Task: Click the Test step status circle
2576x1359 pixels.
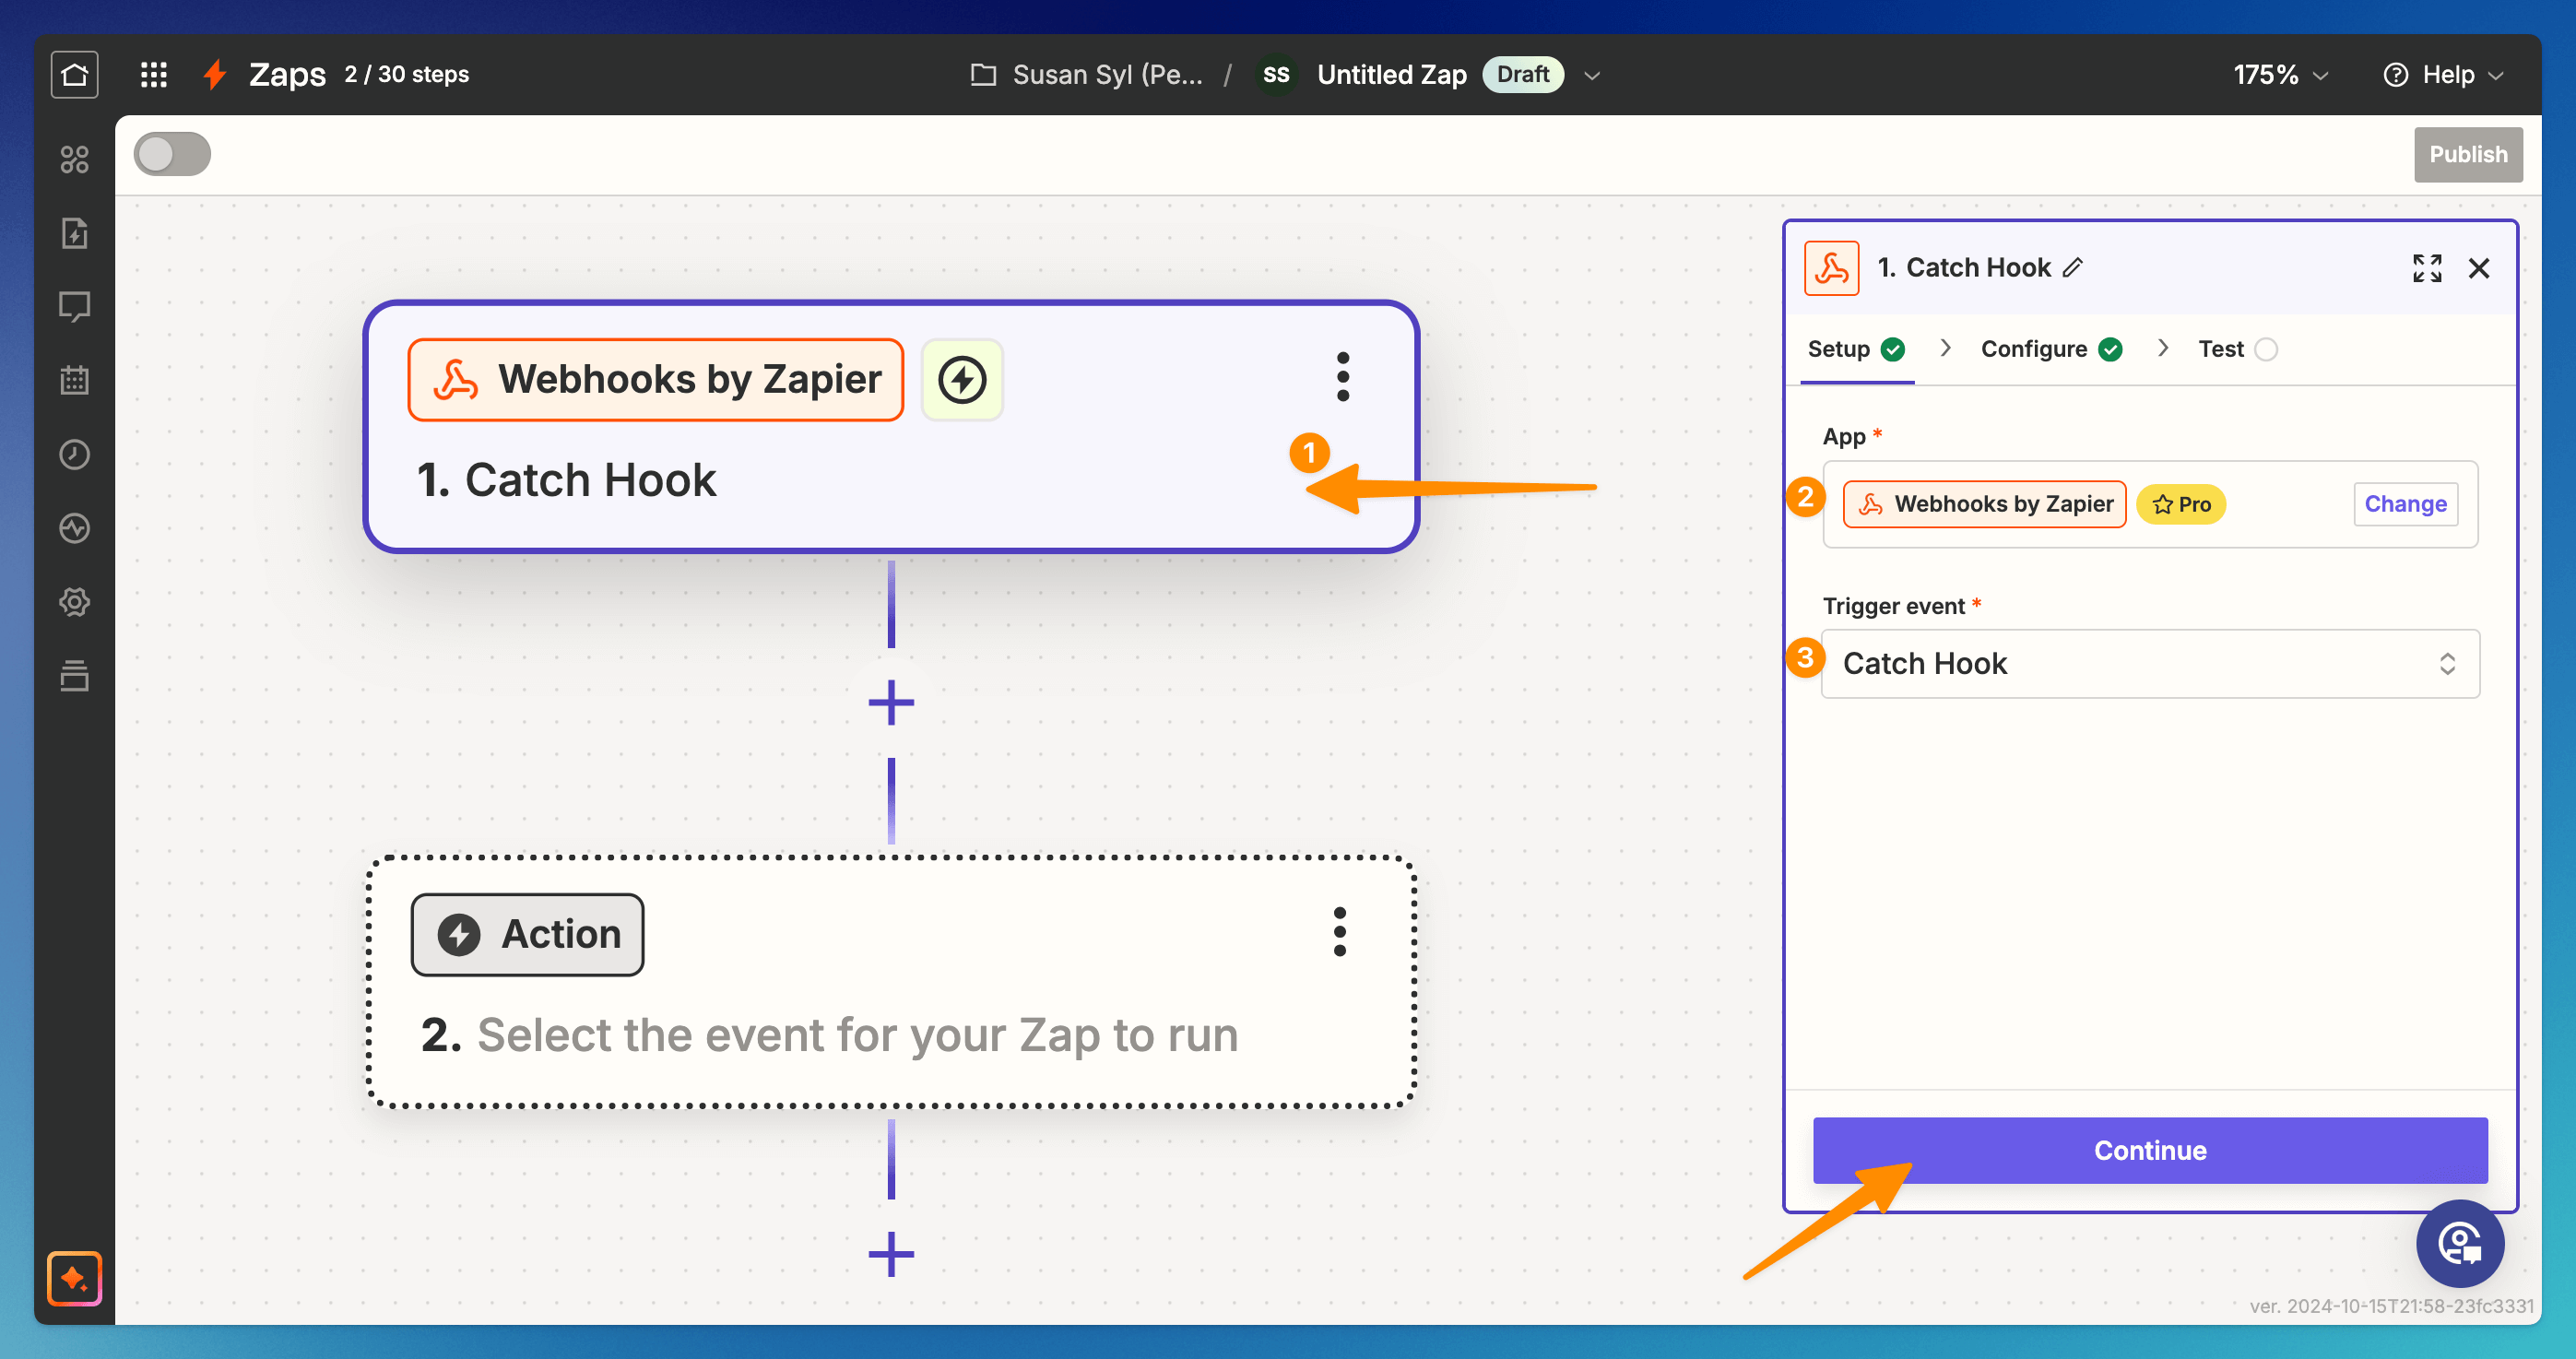Action: 2266,349
